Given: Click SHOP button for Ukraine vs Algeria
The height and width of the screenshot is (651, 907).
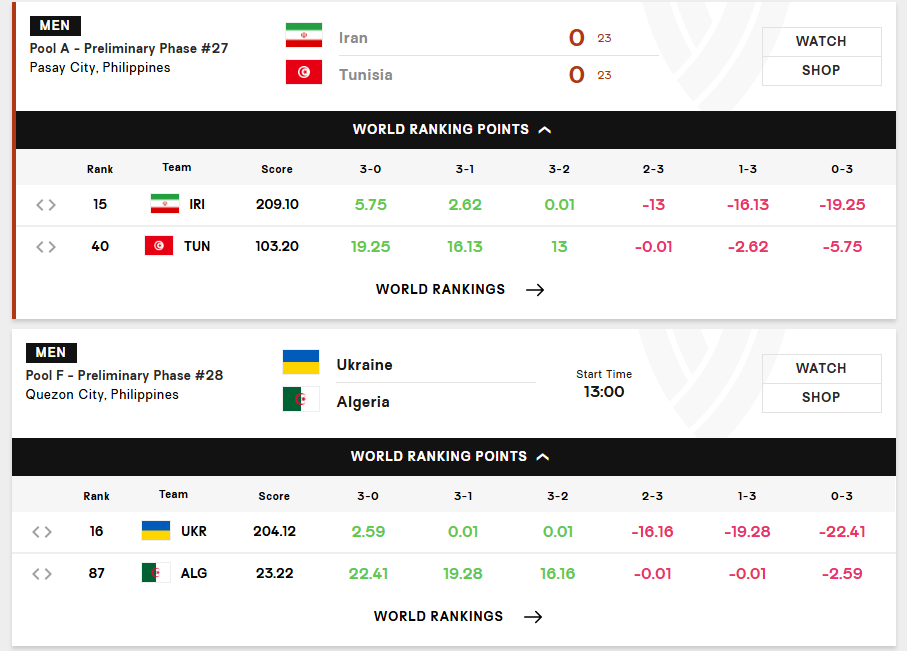Looking at the screenshot, I should (x=821, y=398).
